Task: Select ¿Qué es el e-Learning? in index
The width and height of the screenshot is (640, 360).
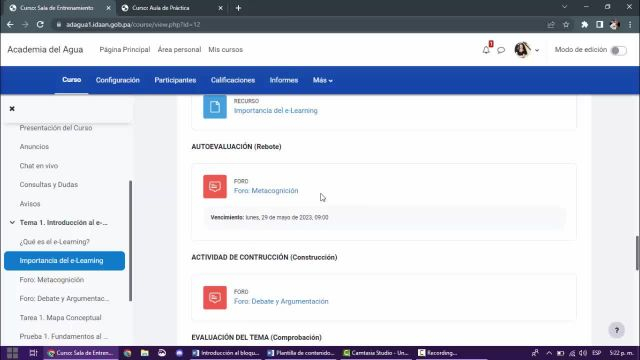Action: tap(55, 242)
